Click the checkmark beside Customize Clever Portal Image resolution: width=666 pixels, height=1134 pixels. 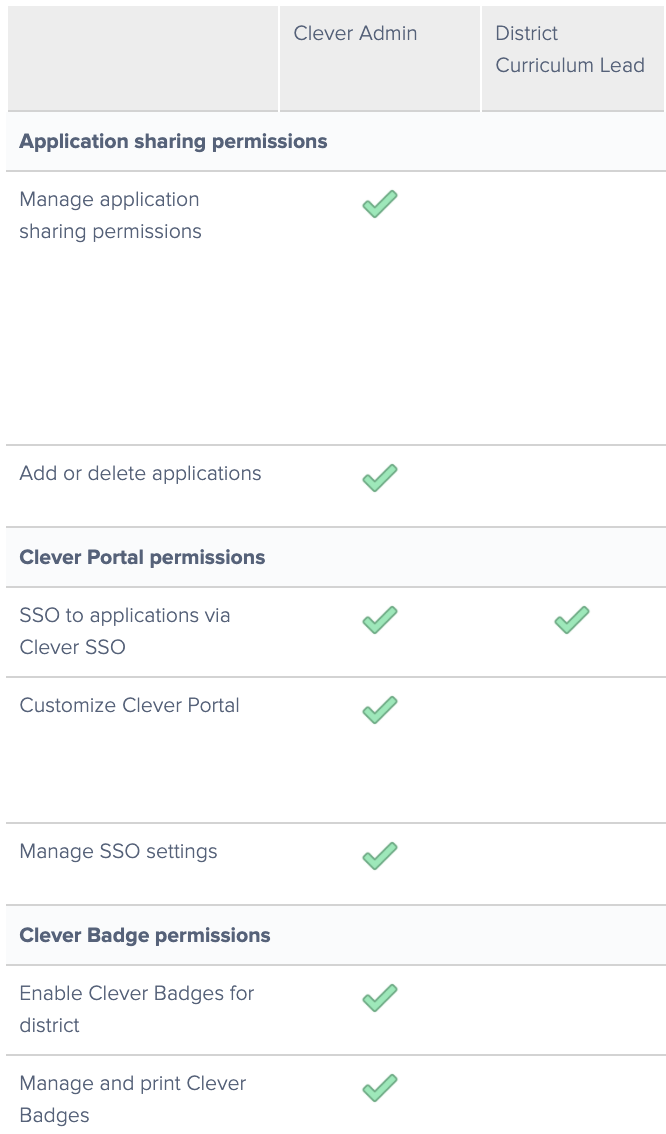click(x=379, y=710)
